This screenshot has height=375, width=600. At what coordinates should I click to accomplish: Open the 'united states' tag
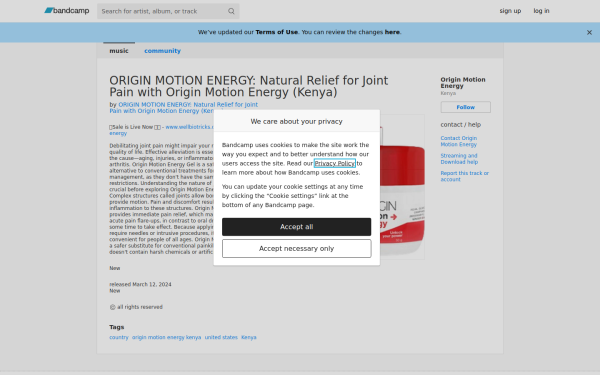221,338
